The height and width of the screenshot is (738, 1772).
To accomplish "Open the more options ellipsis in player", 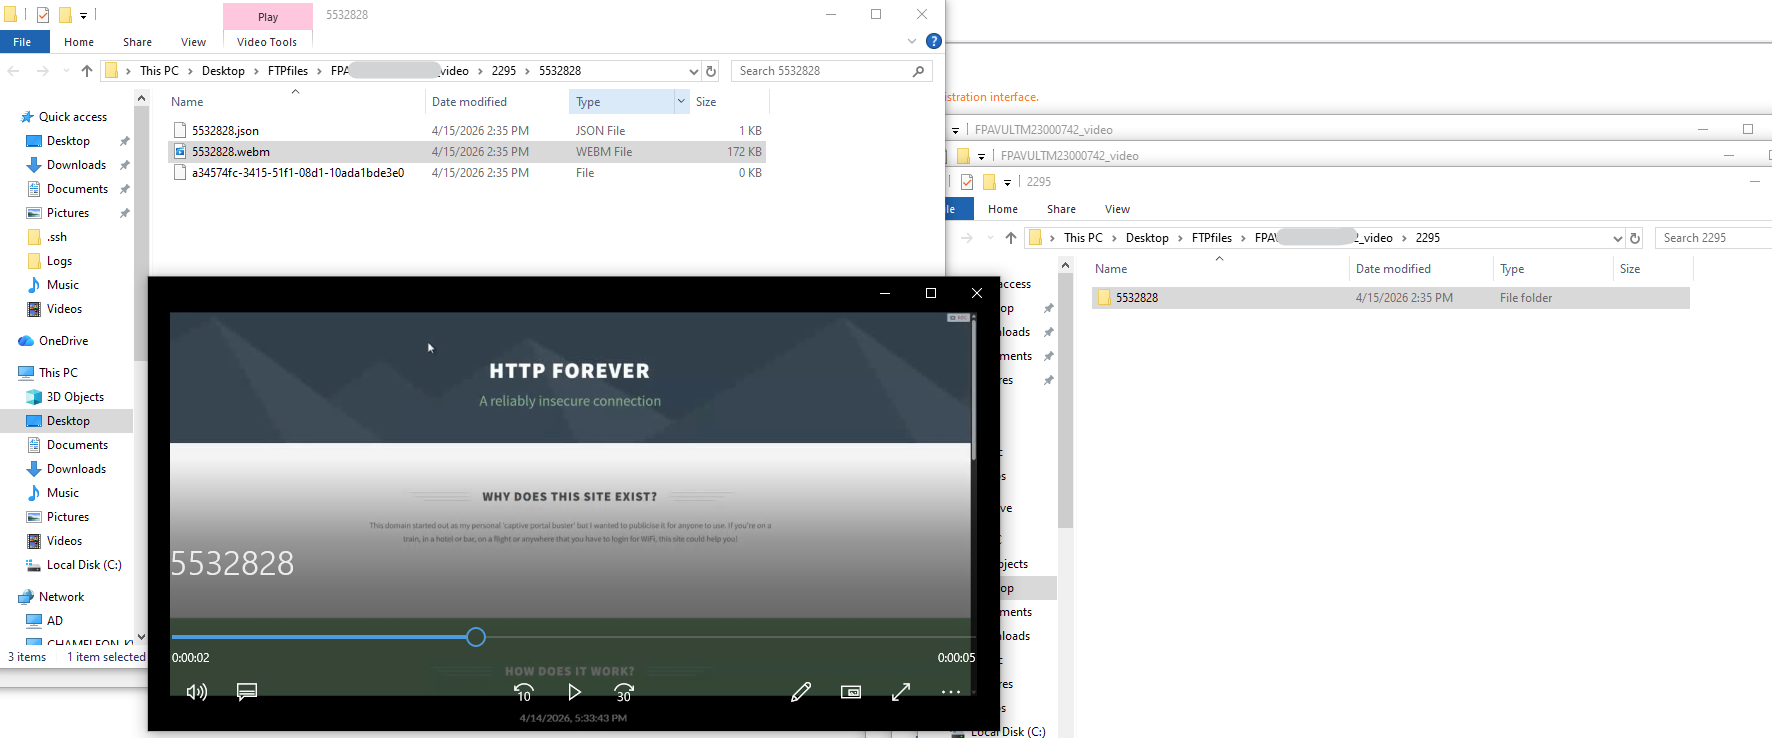I will coord(951,692).
